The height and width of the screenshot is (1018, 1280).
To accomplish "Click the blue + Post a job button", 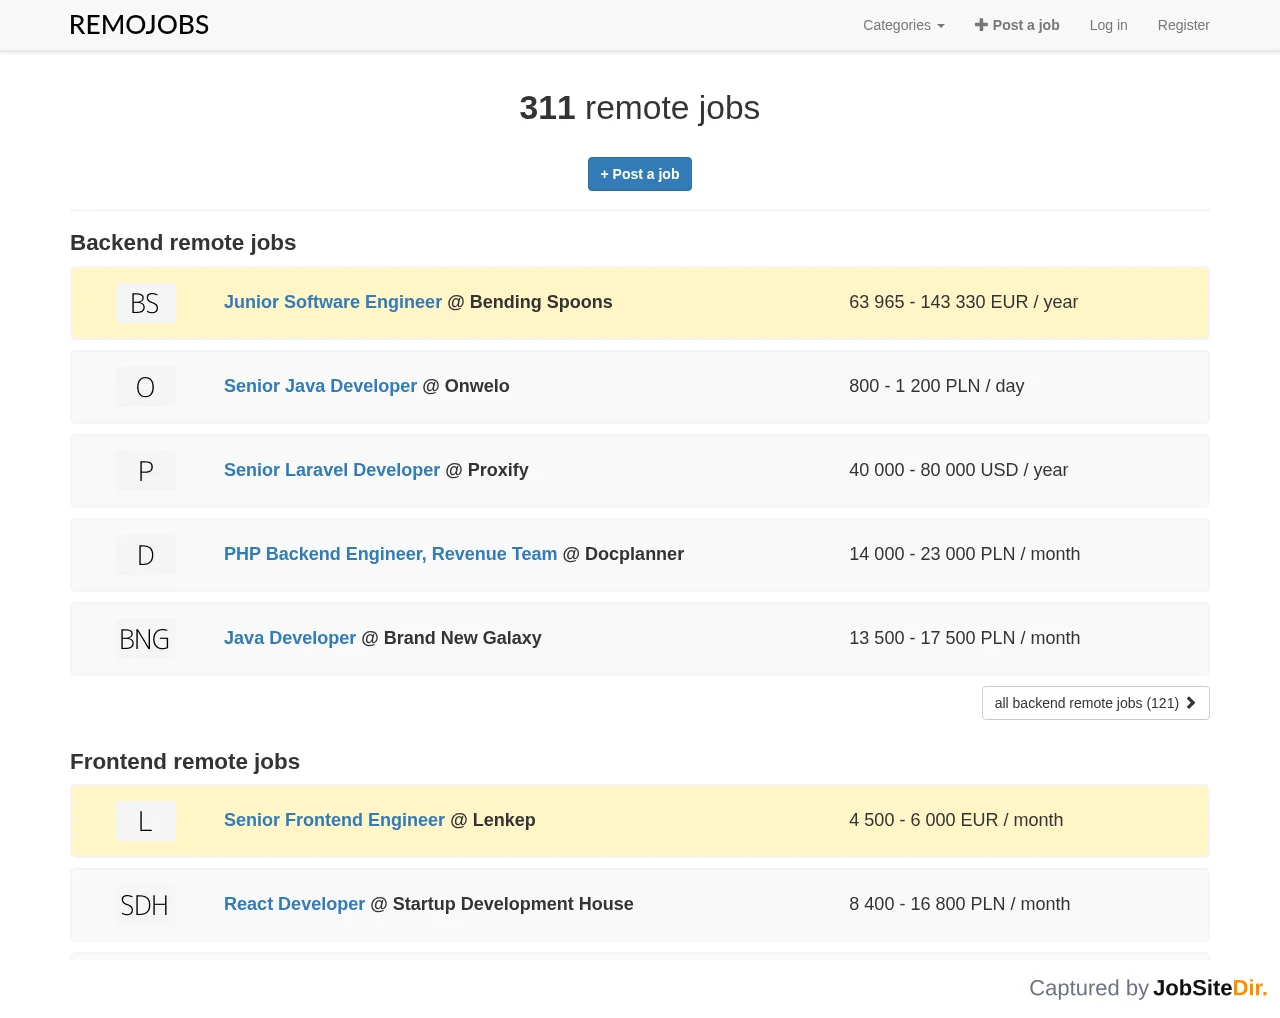I will tap(640, 174).
